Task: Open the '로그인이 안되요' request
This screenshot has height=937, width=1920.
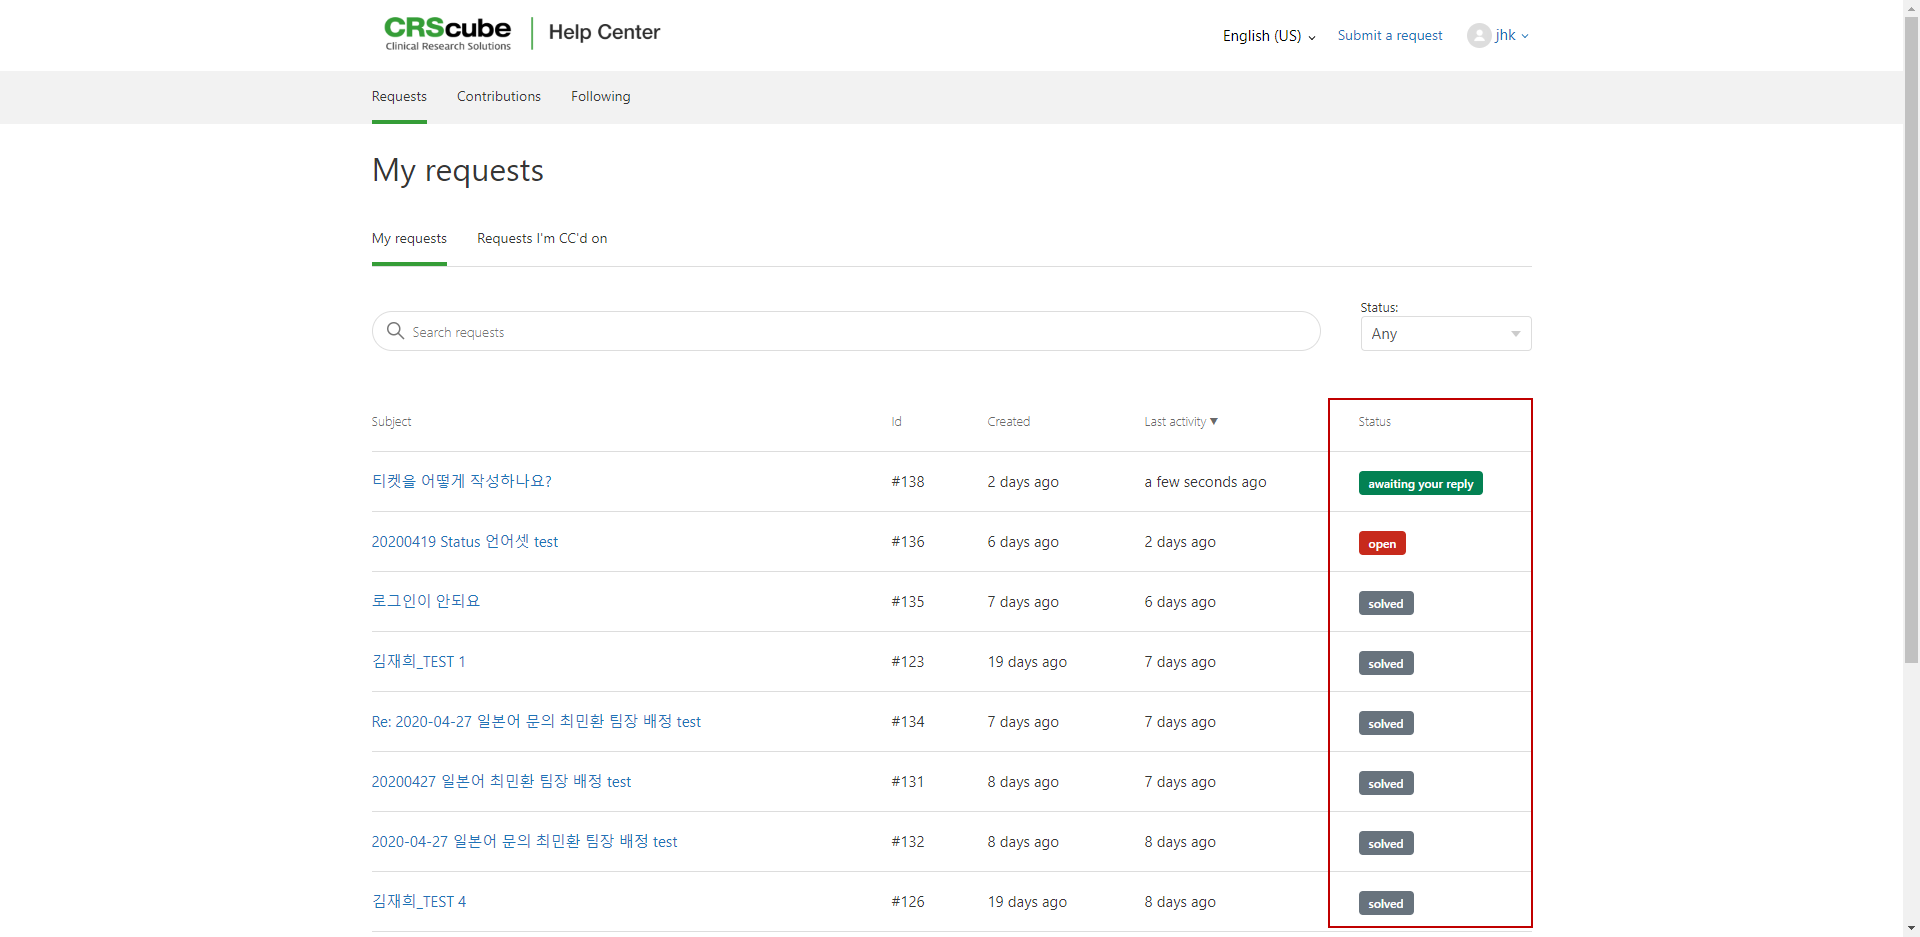Action: (425, 601)
